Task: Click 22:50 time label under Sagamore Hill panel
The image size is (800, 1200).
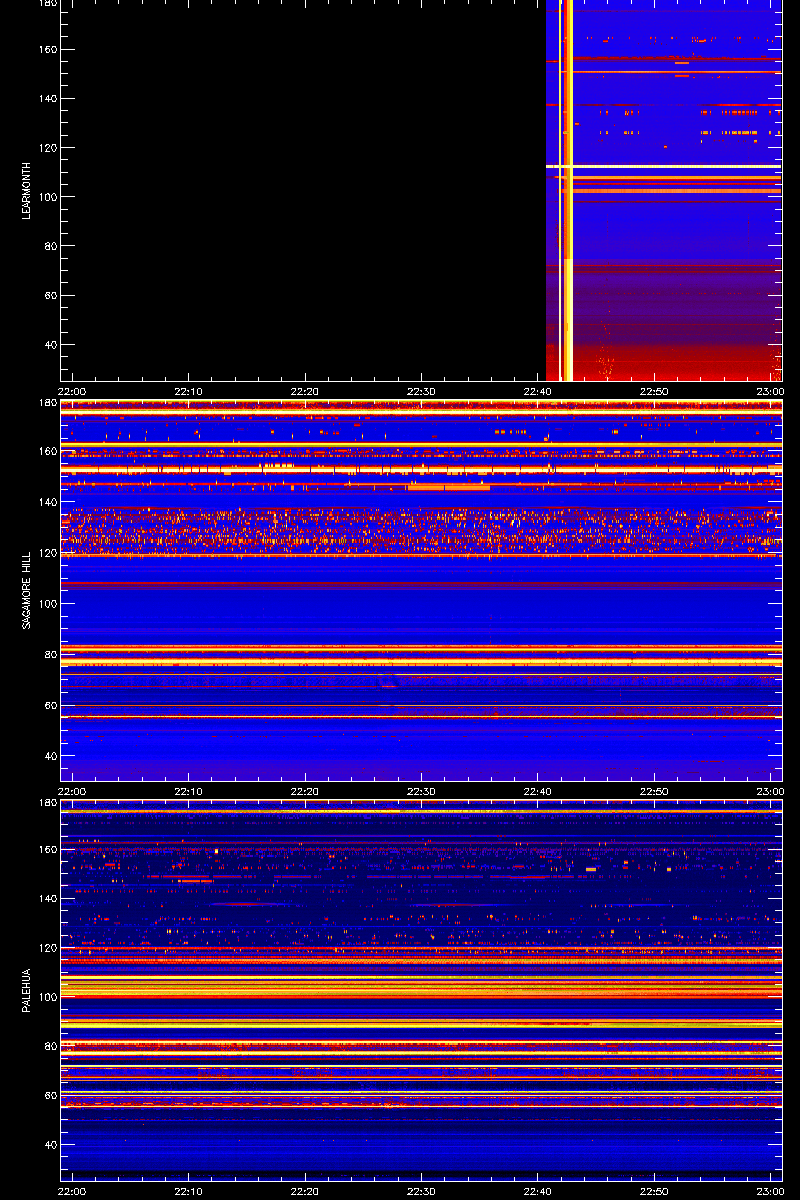Action: coord(654,791)
